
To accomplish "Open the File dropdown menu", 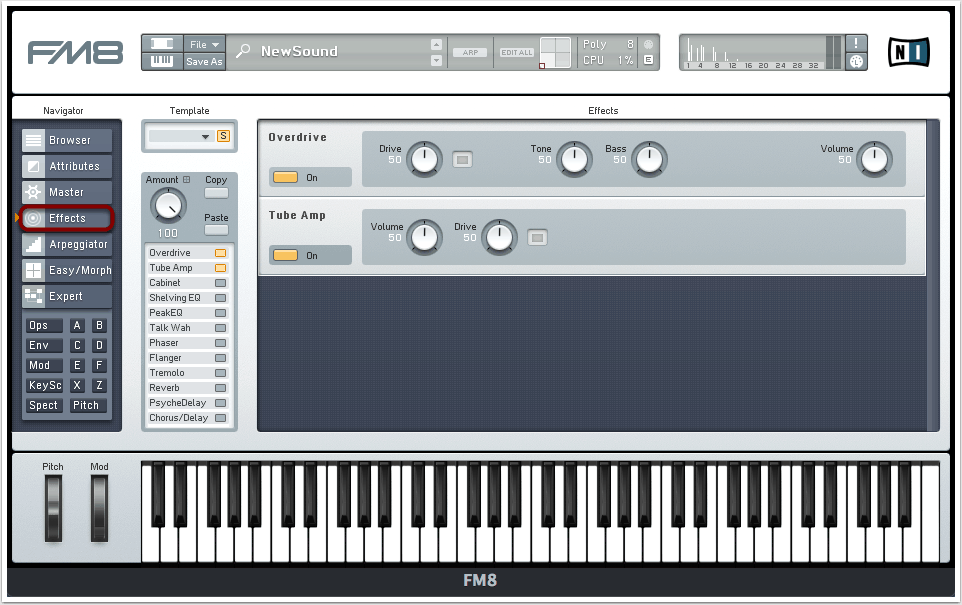I will pos(204,44).
